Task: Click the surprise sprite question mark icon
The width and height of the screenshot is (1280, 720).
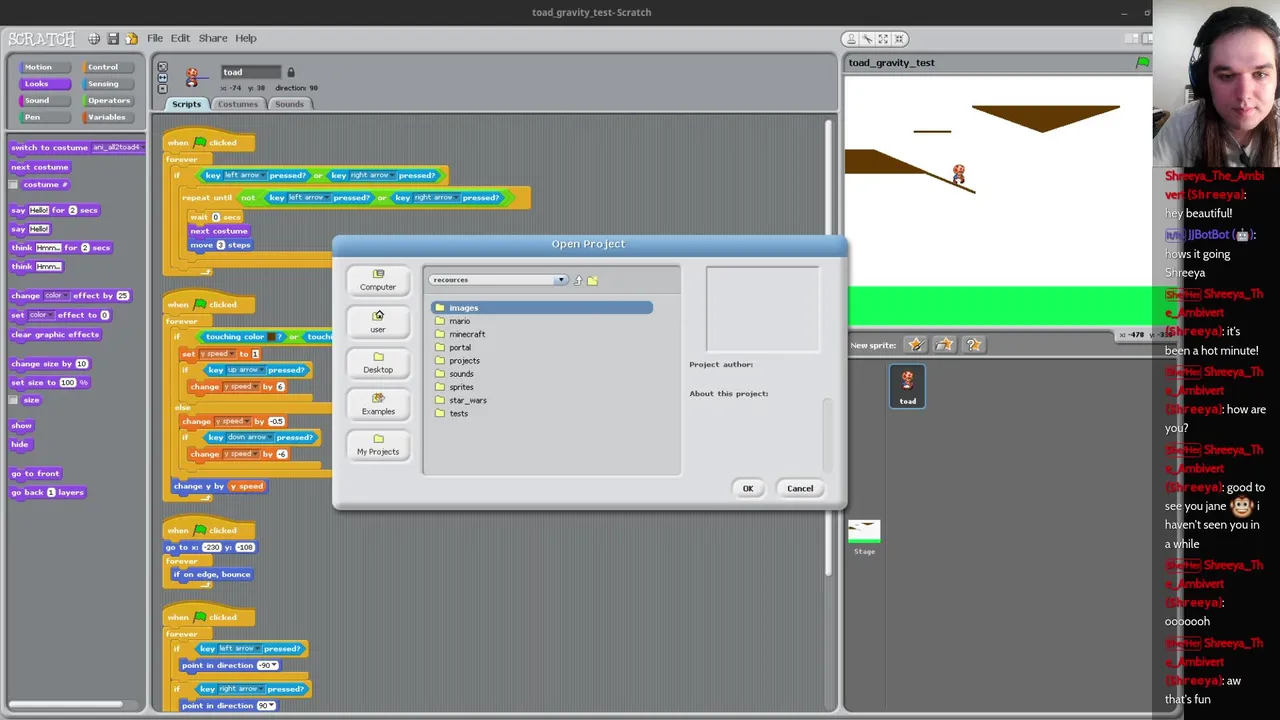Action: coord(973,345)
